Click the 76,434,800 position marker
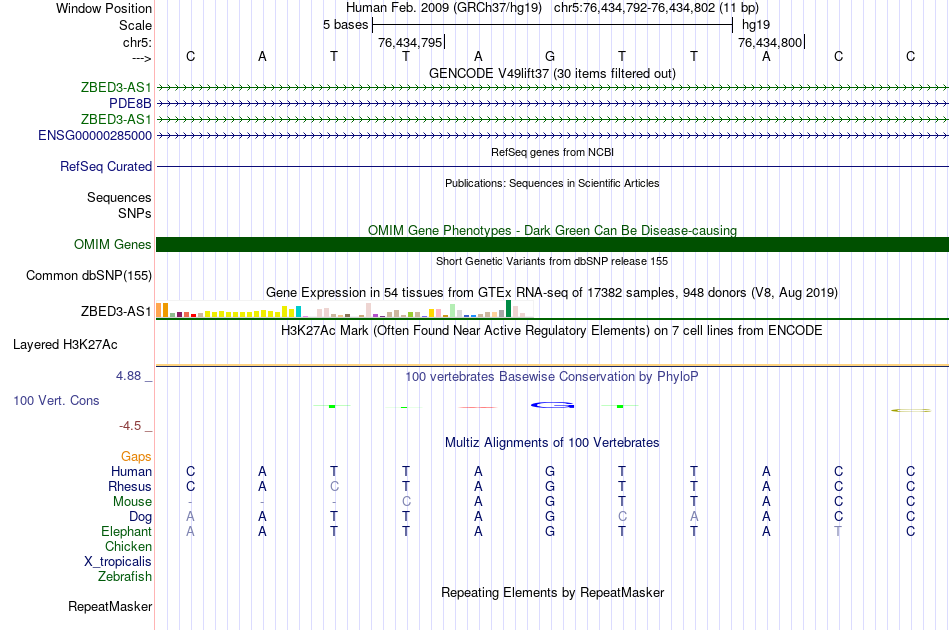Image resolution: width=950 pixels, height=630 pixels. (771, 42)
